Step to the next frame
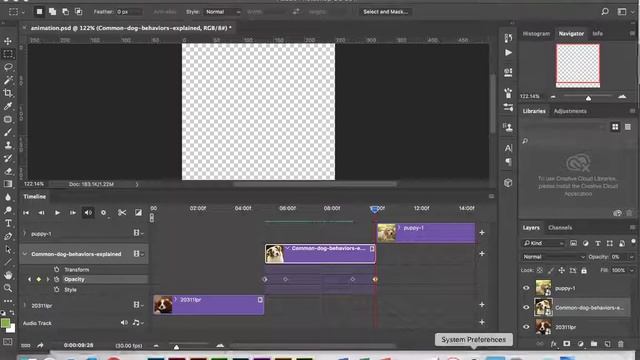 click(72, 213)
